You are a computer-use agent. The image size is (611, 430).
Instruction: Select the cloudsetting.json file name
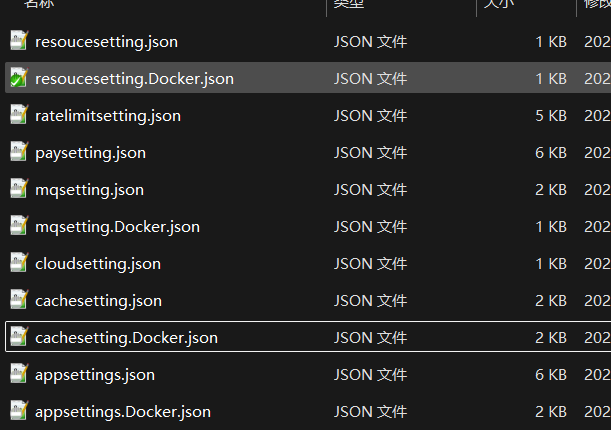[98, 264]
